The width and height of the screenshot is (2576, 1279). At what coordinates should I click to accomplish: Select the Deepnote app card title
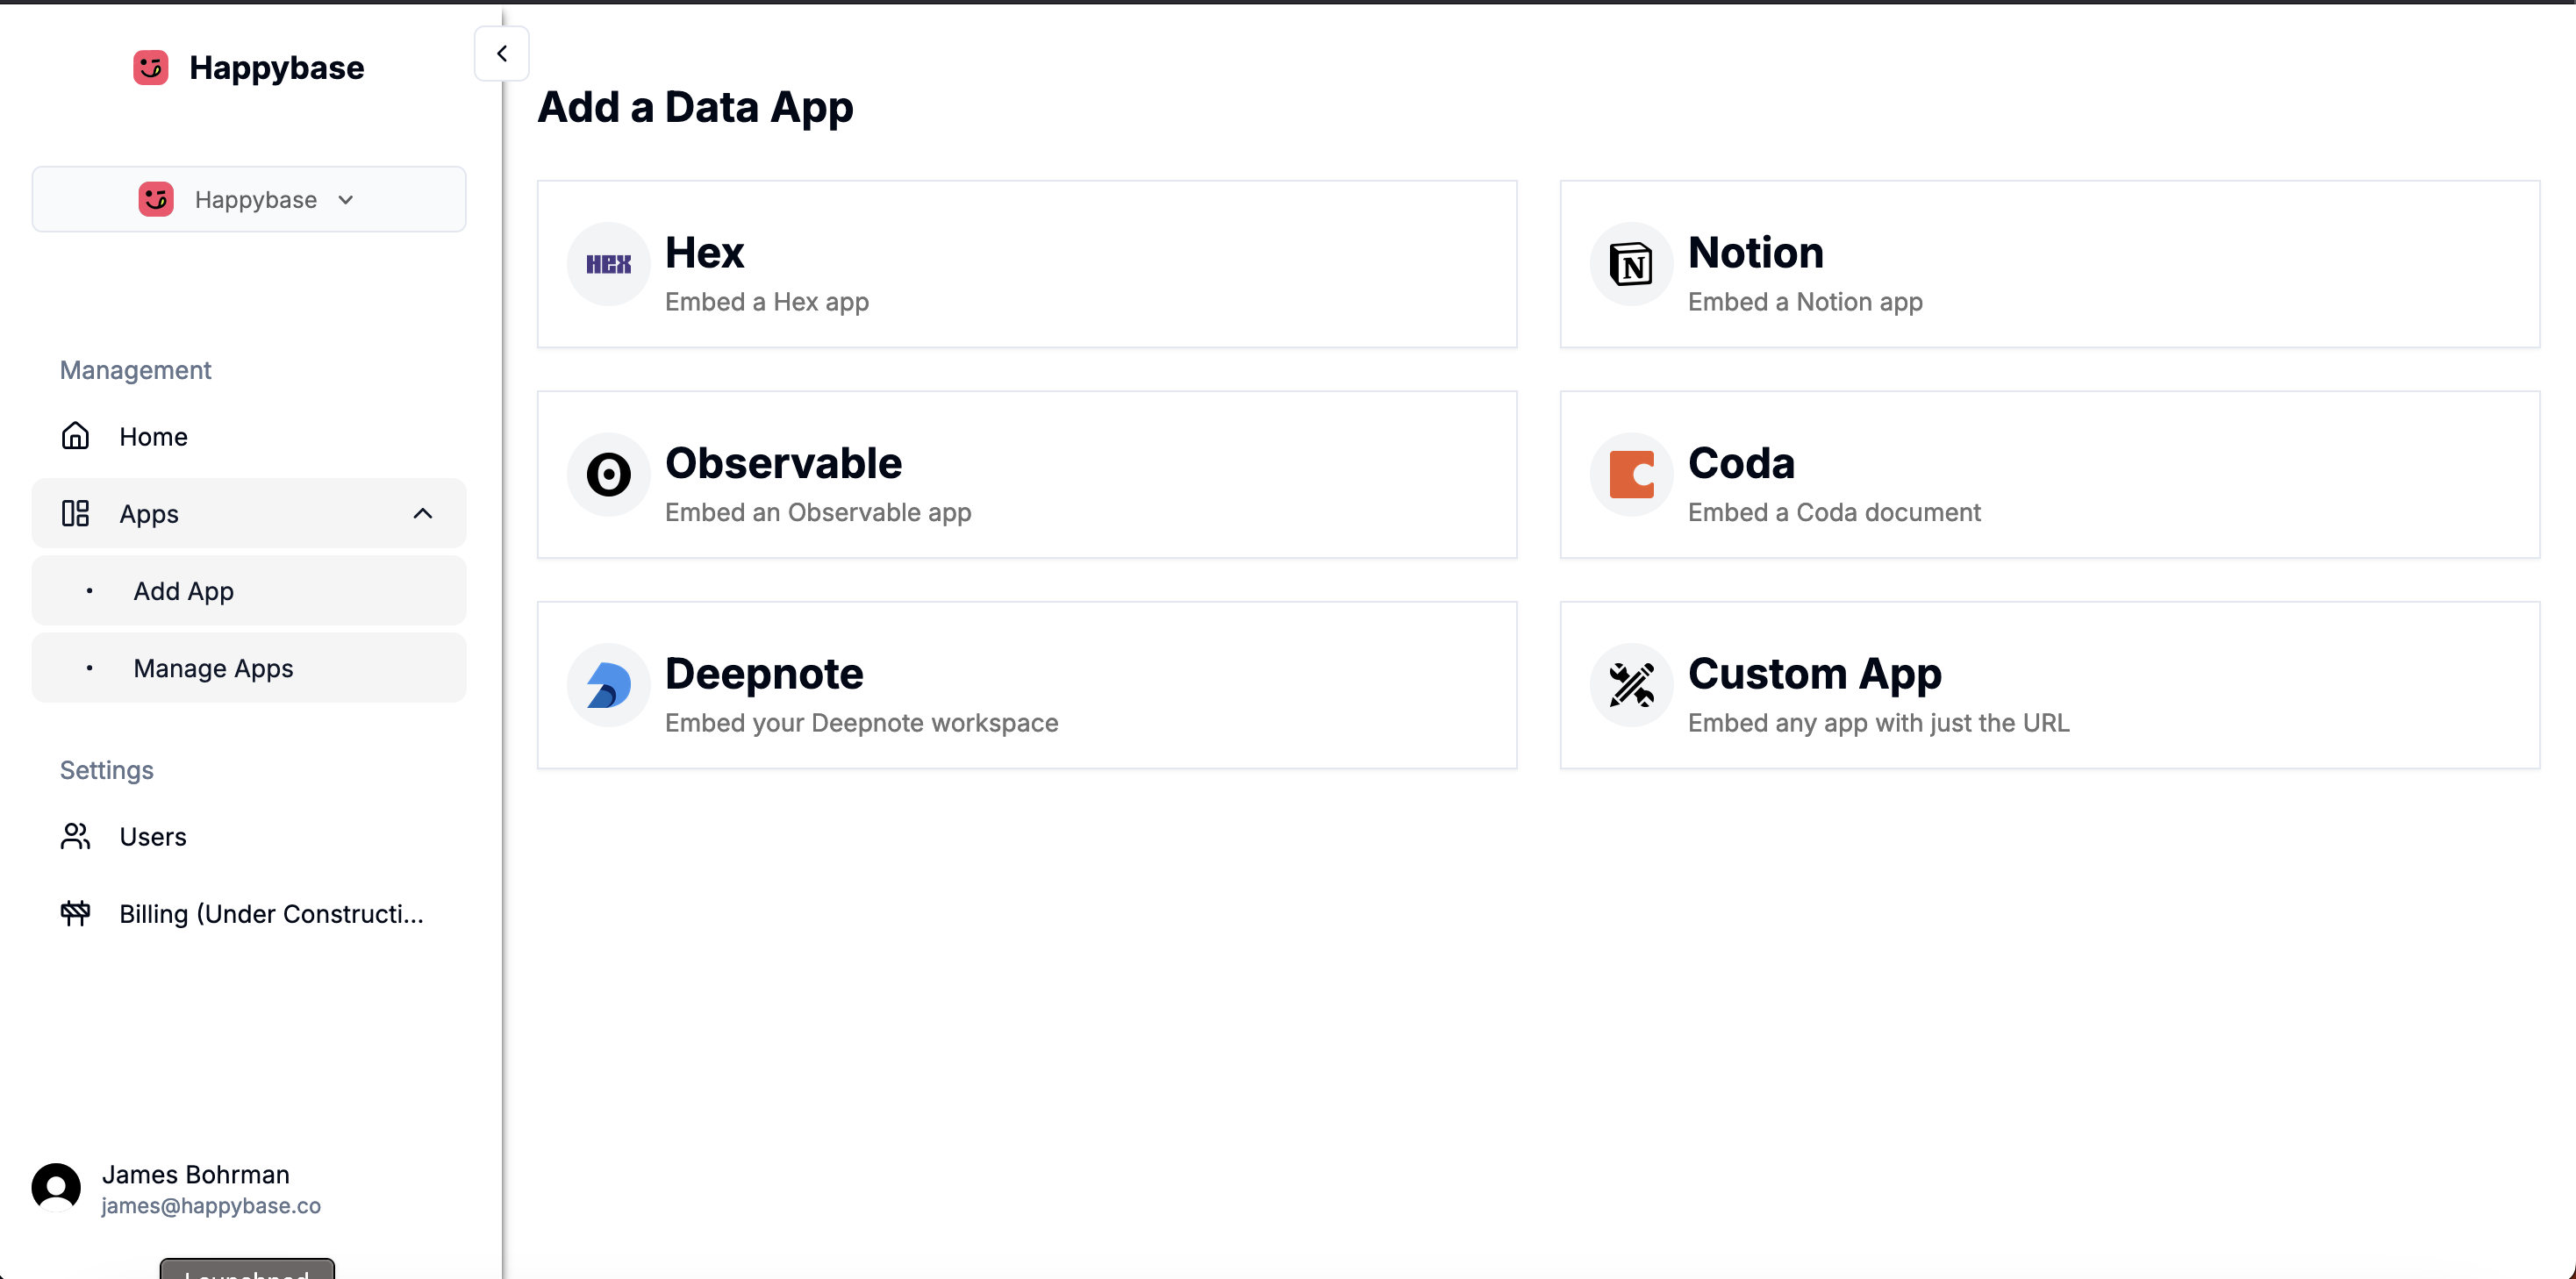(764, 673)
